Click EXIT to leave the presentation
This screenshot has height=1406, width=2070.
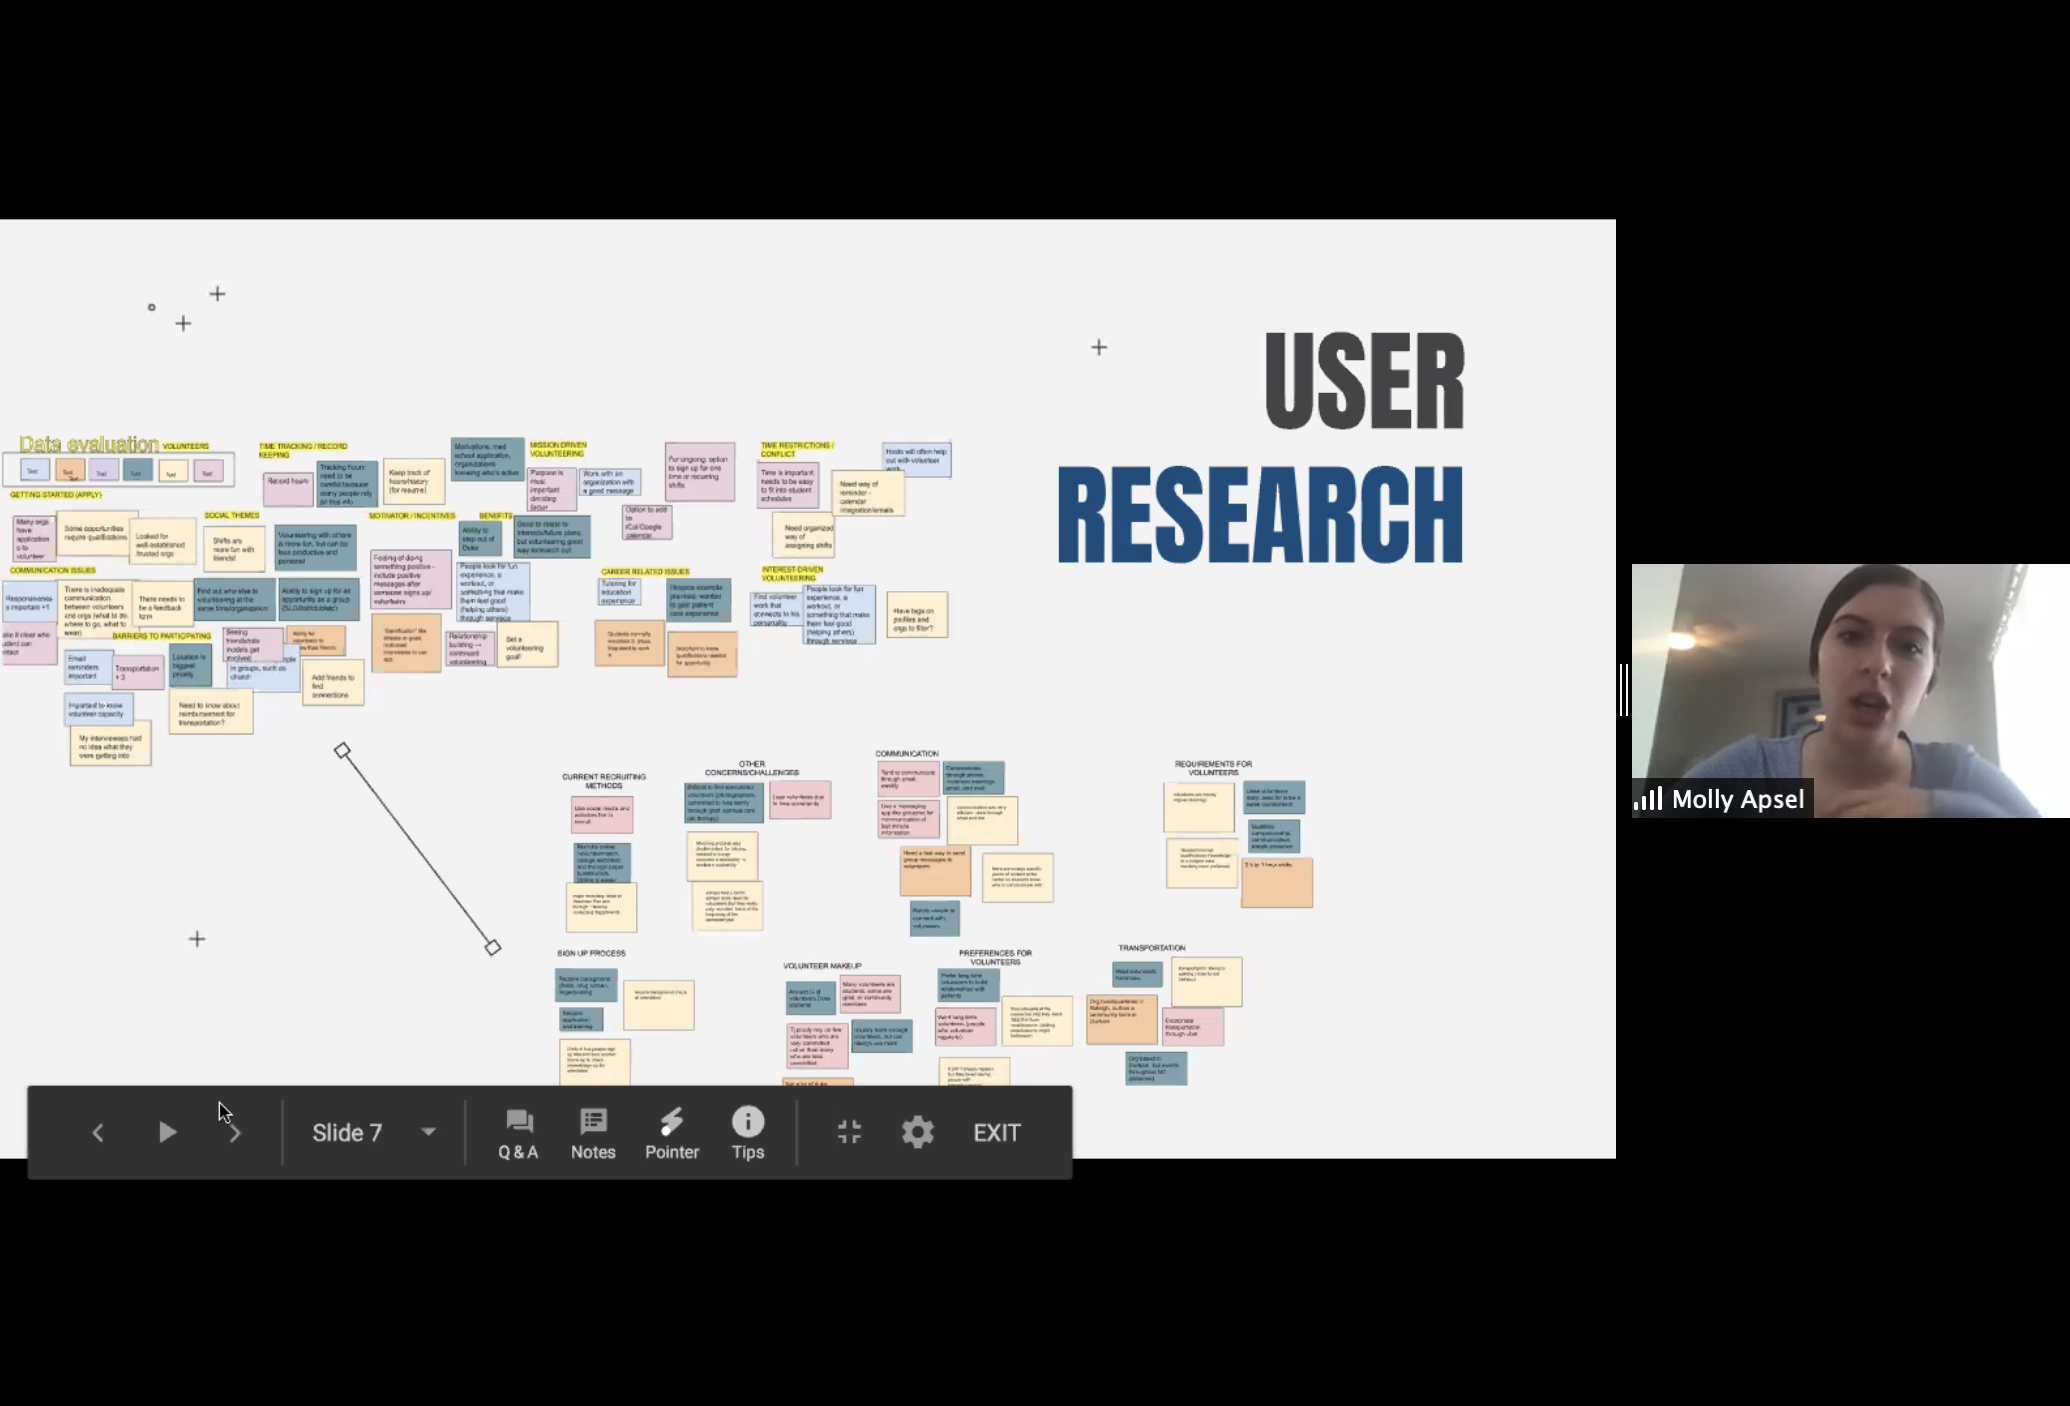(996, 1133)
